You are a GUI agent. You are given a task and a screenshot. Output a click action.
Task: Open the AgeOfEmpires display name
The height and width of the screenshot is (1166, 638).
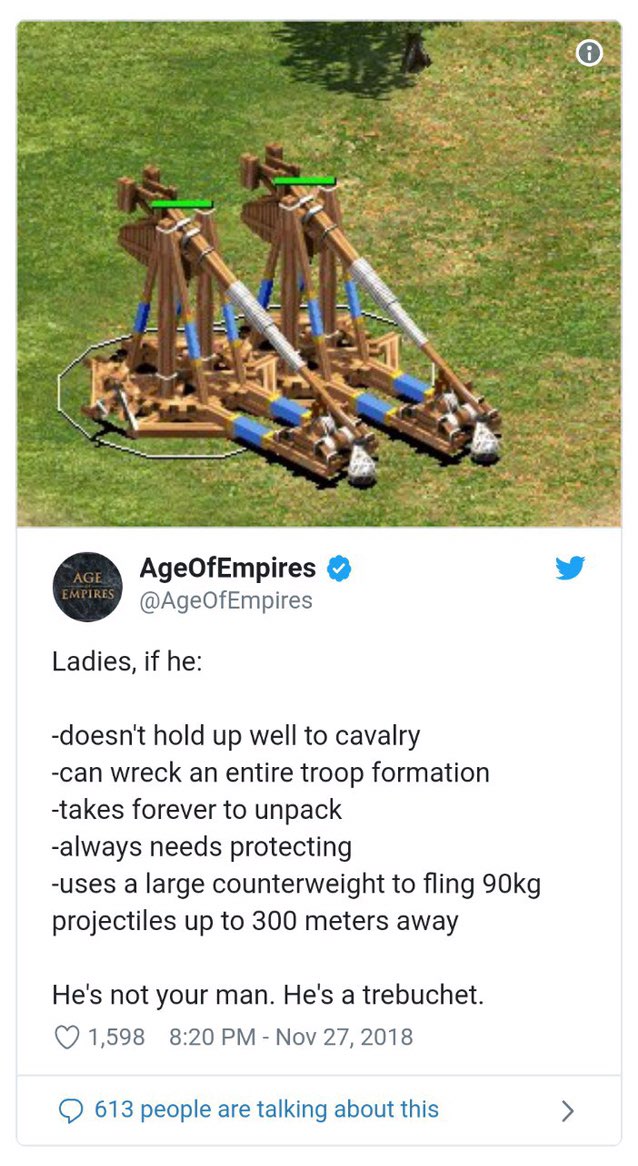point(228,568)
